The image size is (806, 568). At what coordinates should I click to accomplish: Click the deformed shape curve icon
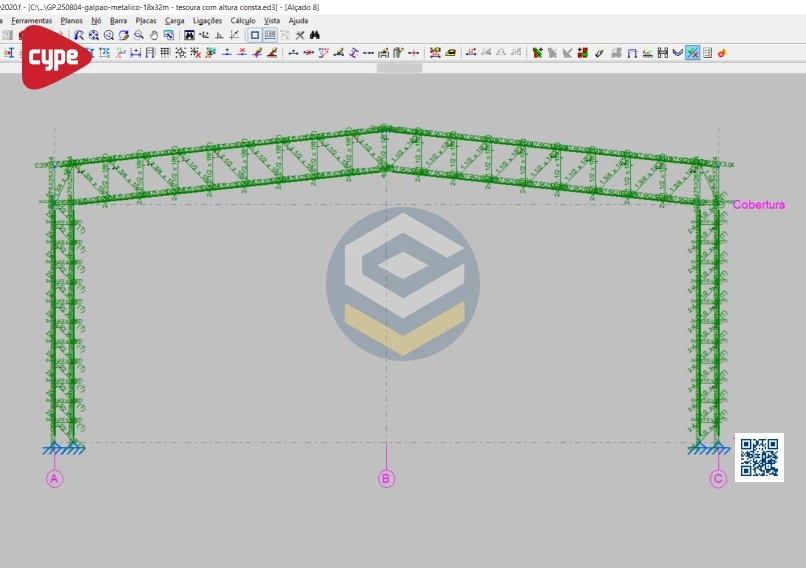(x=677, y=53)
